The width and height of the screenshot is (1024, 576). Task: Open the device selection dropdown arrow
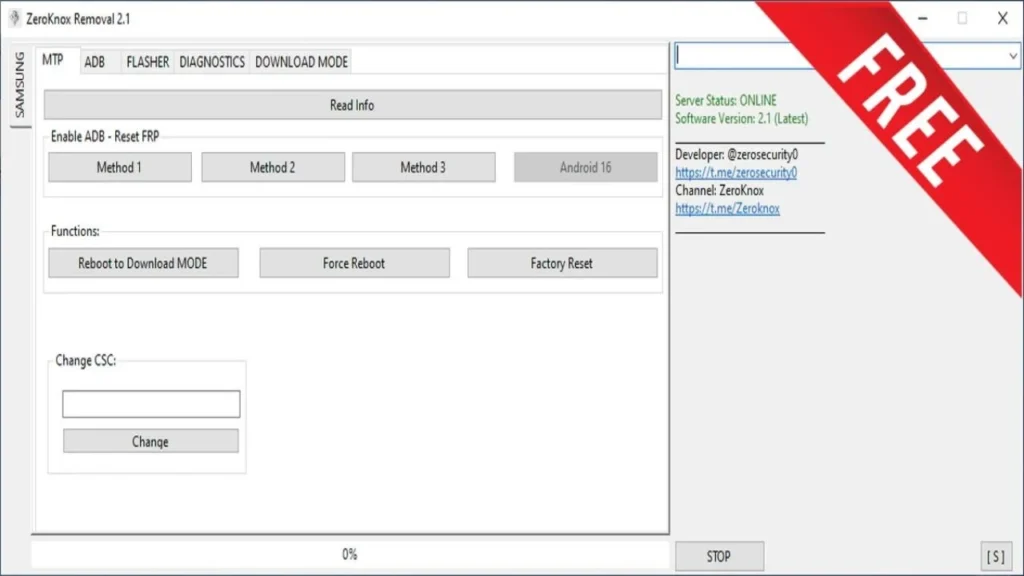(x=1012, y=57)
